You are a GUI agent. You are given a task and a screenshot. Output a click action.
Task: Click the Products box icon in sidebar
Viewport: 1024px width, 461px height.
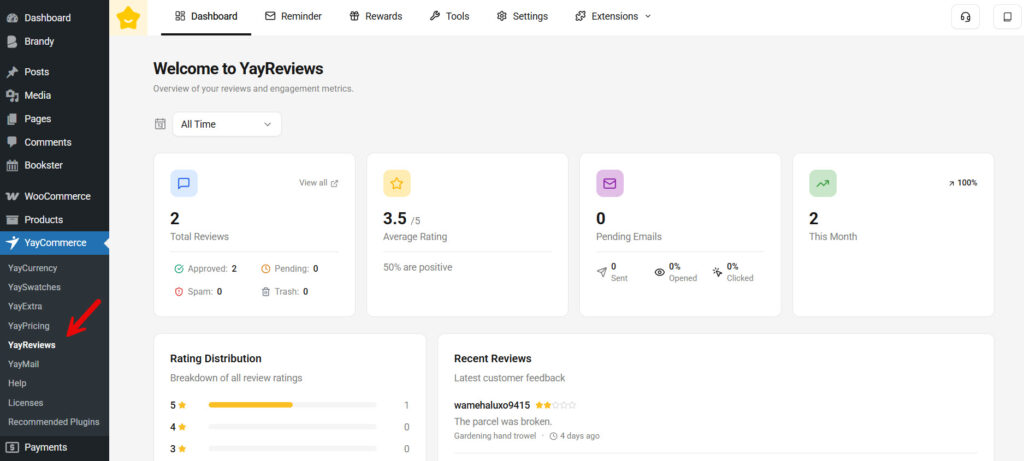[x=12, y=219]
